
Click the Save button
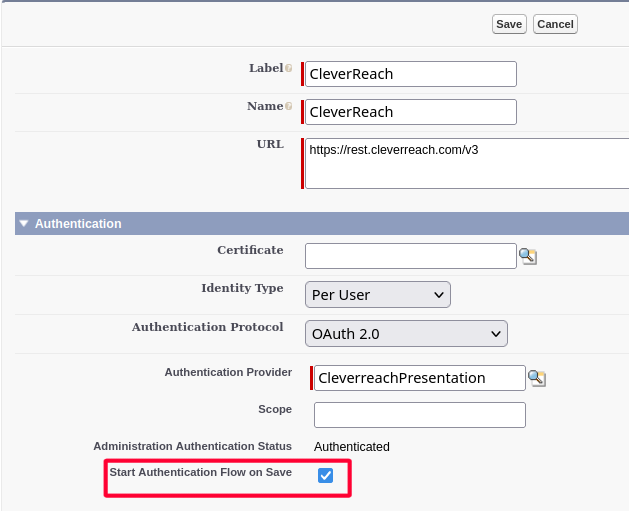coord(509,24)
